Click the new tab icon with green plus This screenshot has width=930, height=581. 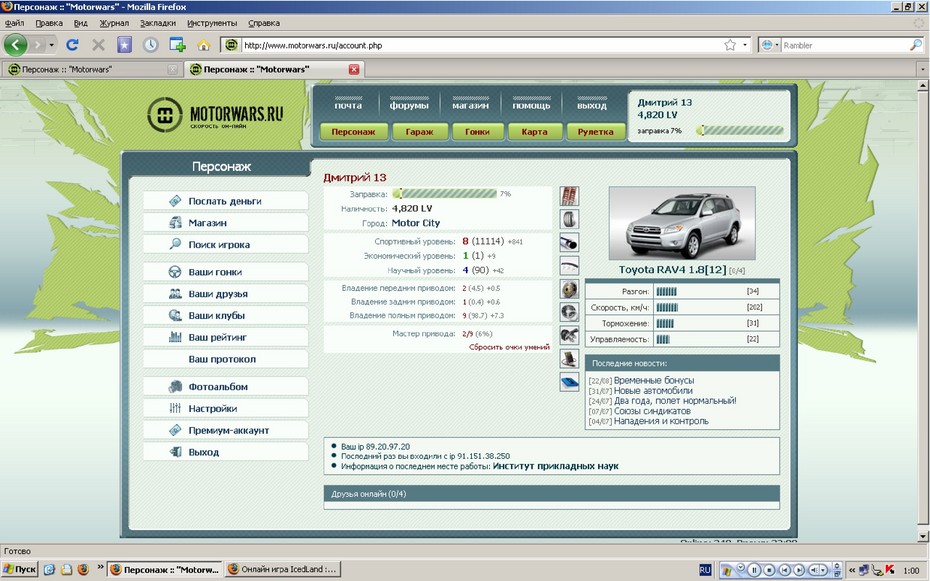[177, 44]
